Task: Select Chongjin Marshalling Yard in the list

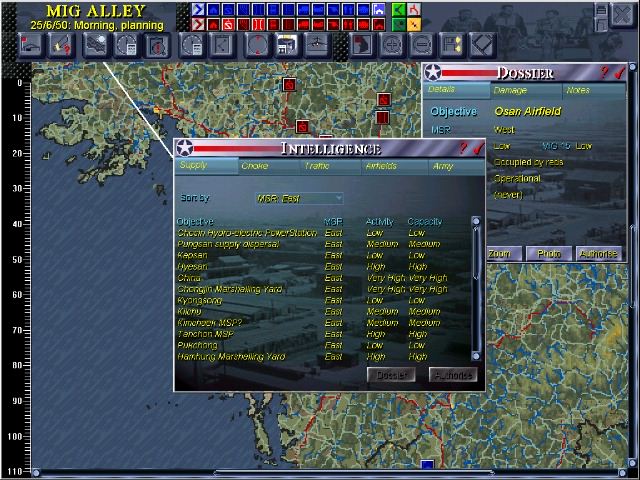Action: click(231, 289)
